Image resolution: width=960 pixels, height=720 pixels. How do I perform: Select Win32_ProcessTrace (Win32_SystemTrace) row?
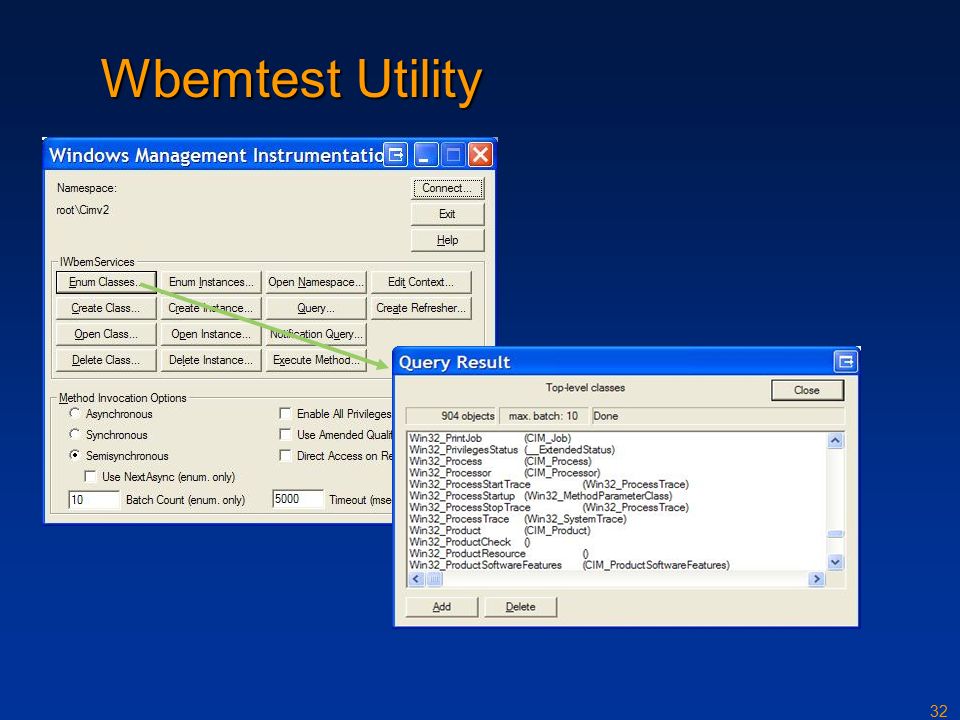[617, 519]
